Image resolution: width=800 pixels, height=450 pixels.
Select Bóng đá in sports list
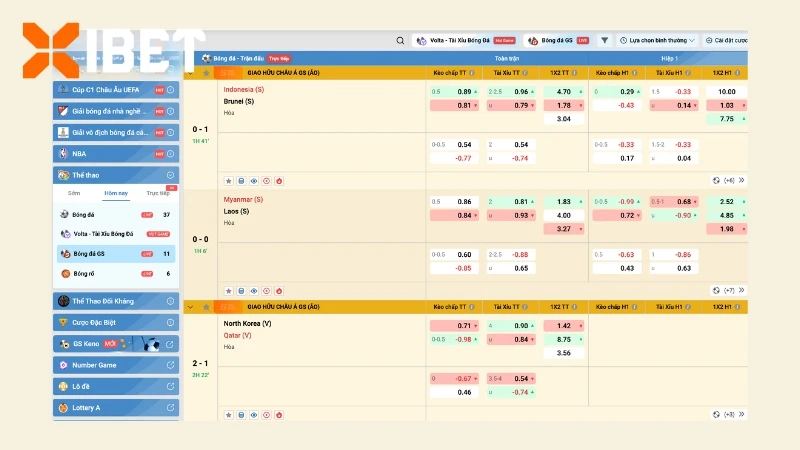[x=116, y=215]
